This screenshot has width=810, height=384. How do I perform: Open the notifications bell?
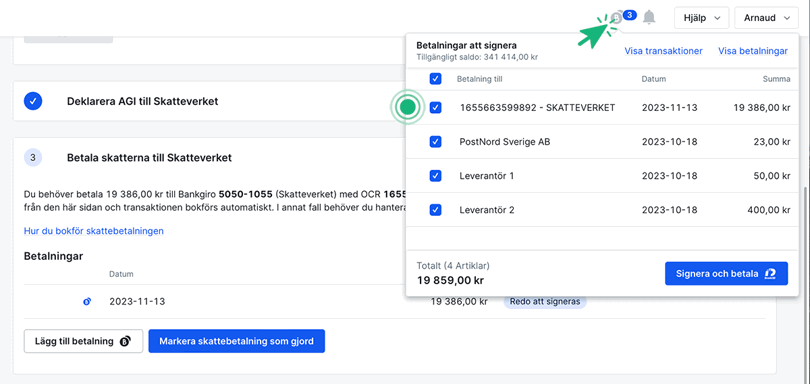tap(649, 18)
